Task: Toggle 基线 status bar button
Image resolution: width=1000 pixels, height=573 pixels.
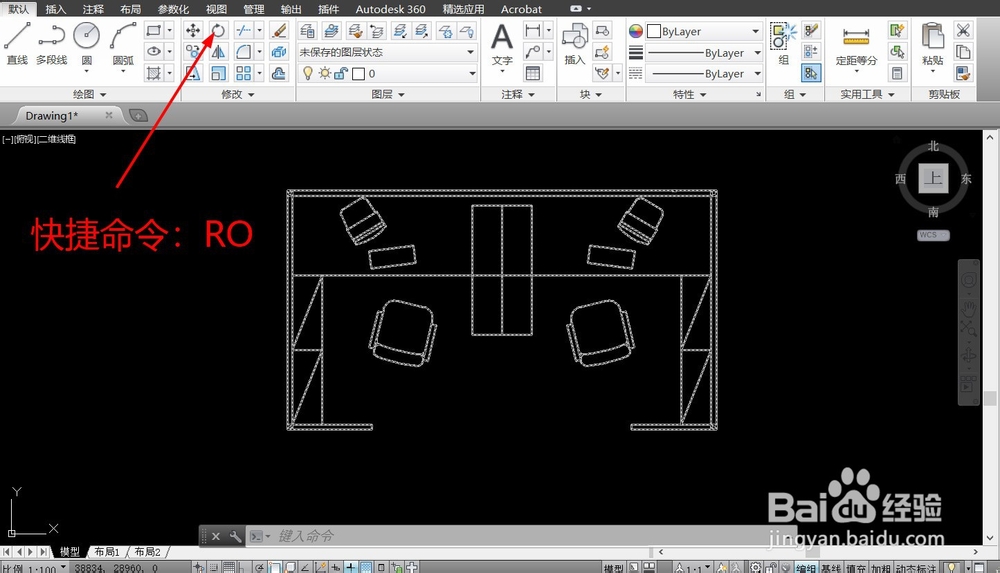Action: pos(831,568)
